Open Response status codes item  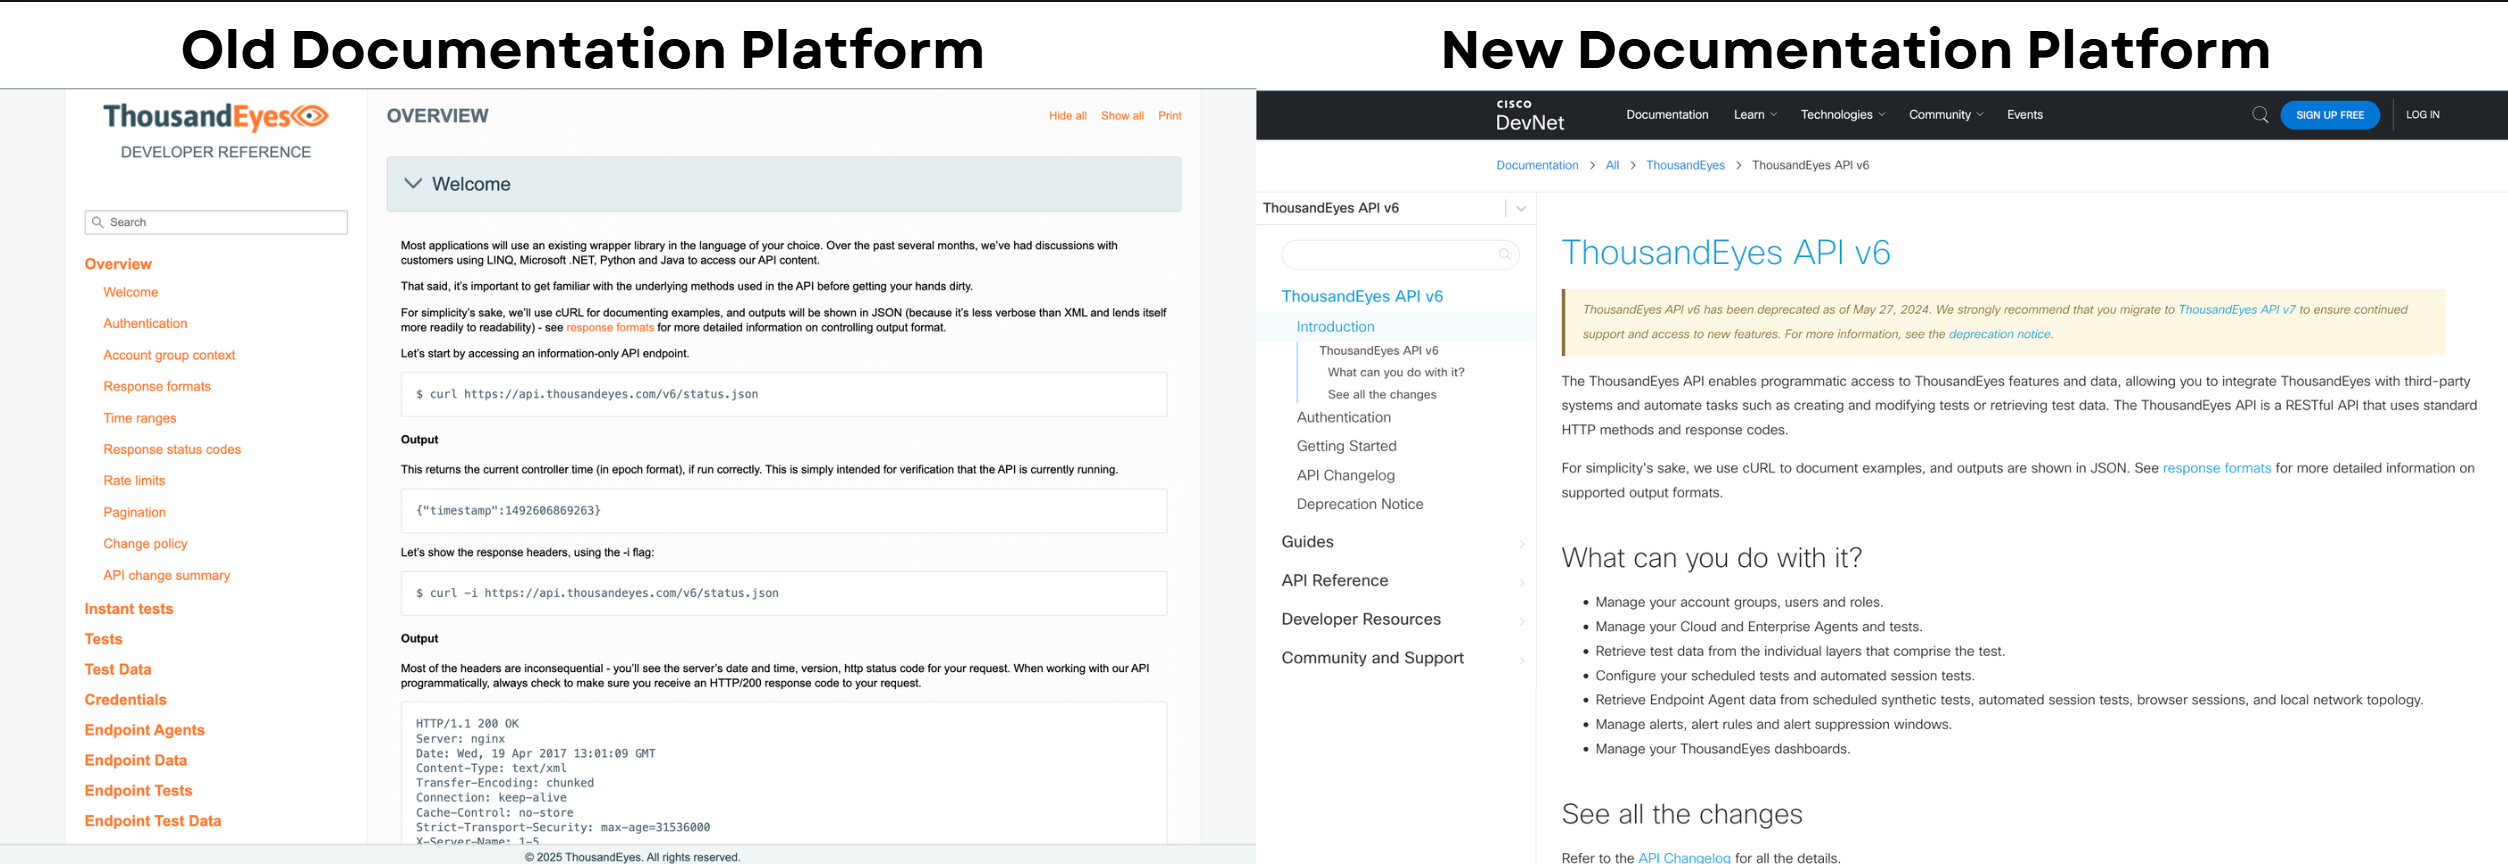click(172, 449)
